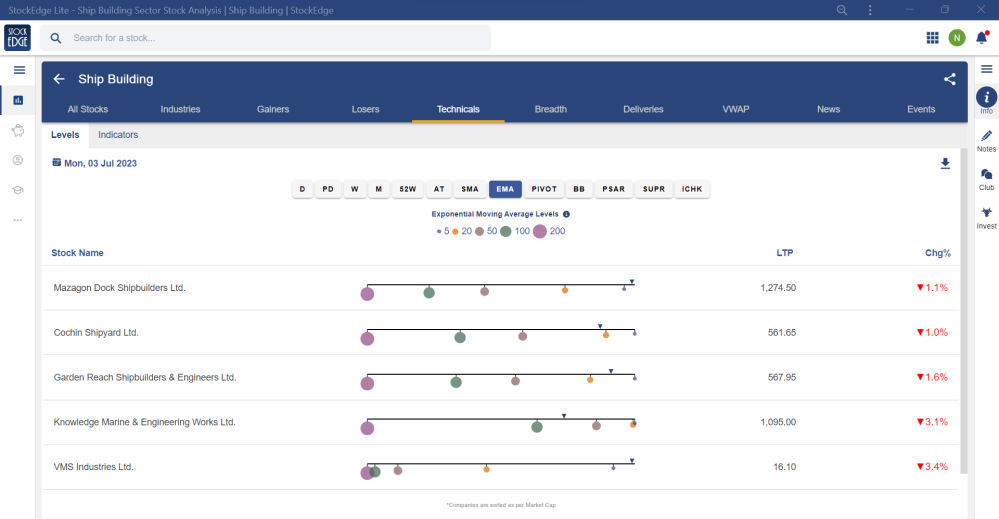Open the Info icon in right sidebar
Screen dimensions: 999x519
coord(986,97)
